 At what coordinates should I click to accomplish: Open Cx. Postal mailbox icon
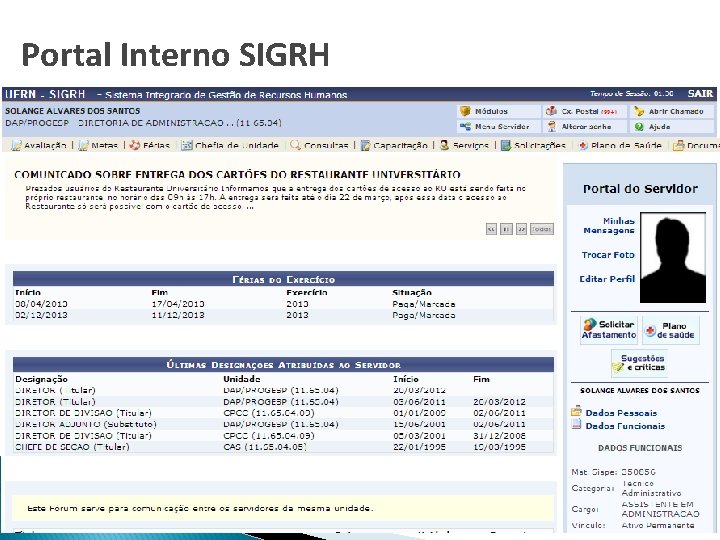pos(551,111)
